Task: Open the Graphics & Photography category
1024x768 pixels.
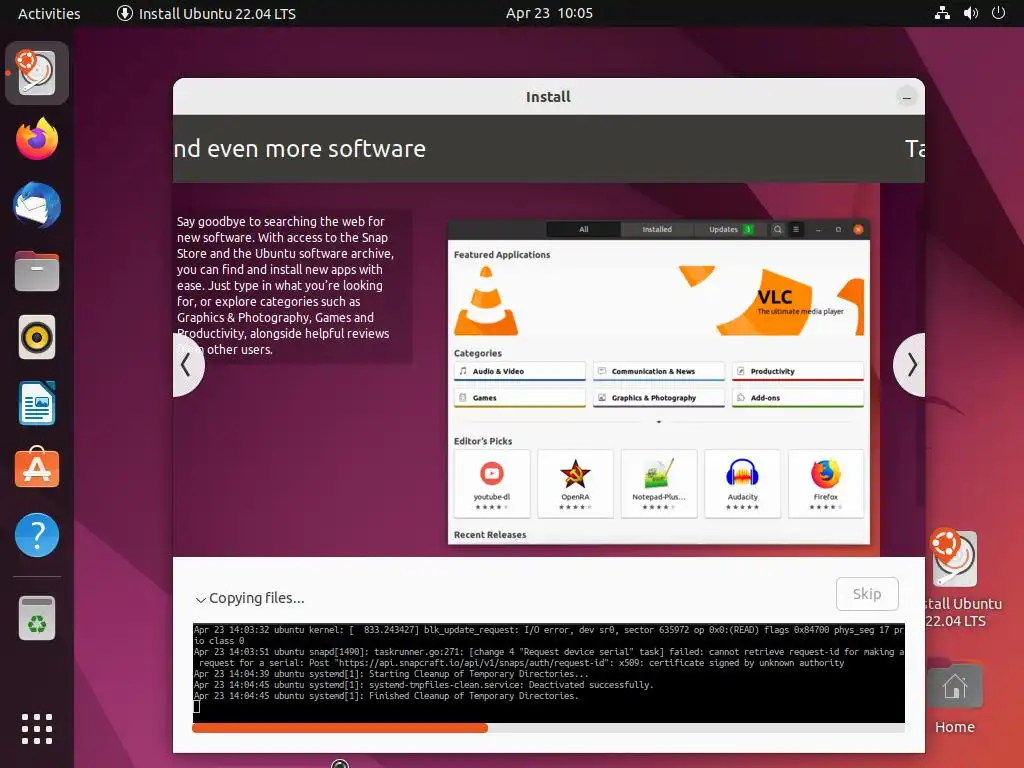Action: point(659,398)
